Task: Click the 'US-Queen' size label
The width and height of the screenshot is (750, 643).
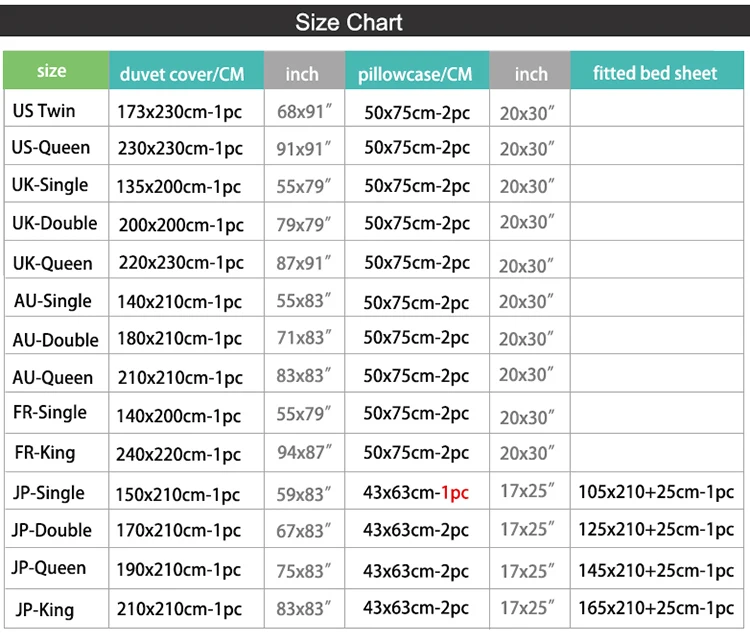Action: (x=51, y=147)
